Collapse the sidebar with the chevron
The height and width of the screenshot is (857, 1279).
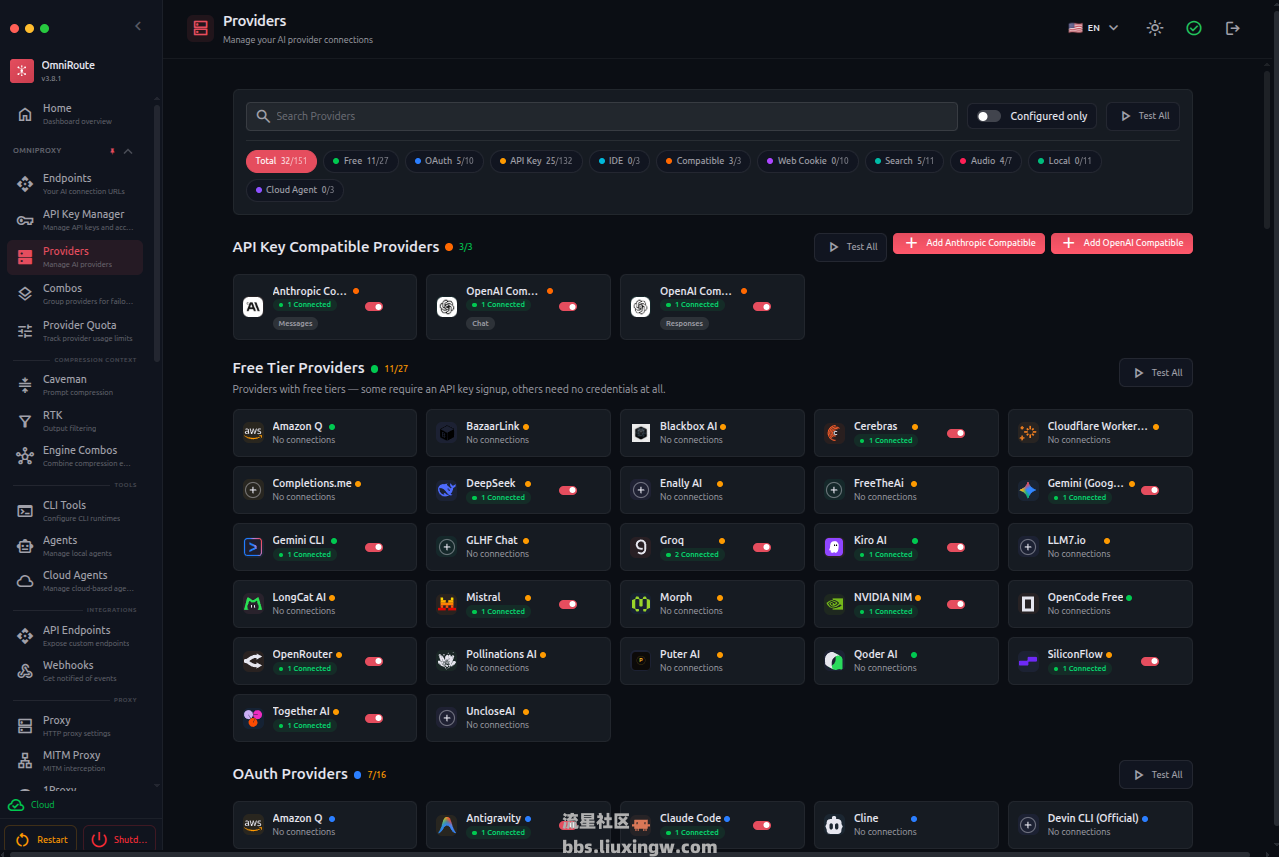(x=138, y=26)
